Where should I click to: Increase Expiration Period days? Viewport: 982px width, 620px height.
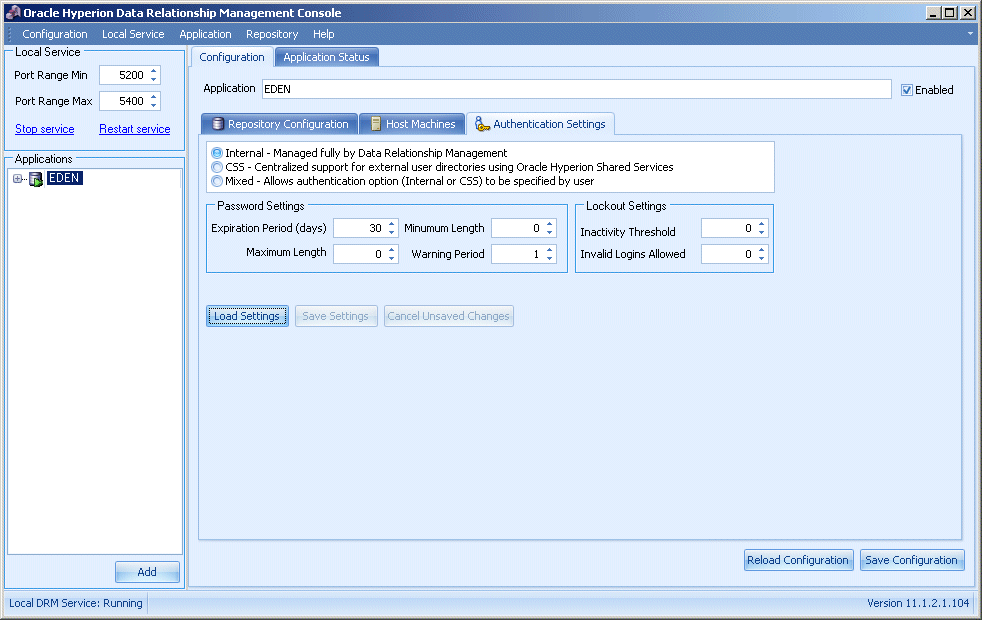pos(391,224)
